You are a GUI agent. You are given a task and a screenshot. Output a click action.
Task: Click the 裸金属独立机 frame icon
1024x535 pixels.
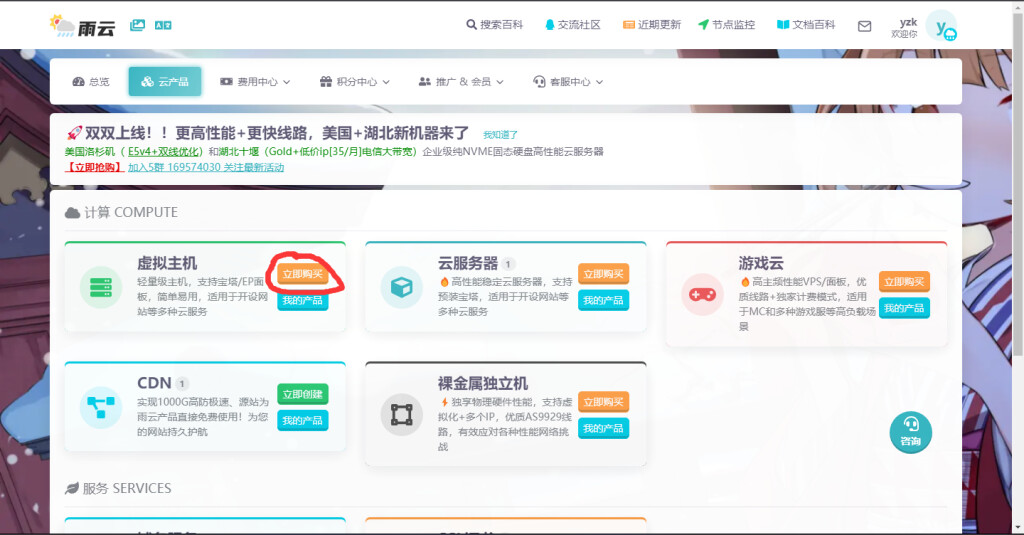tap(402, 415)
